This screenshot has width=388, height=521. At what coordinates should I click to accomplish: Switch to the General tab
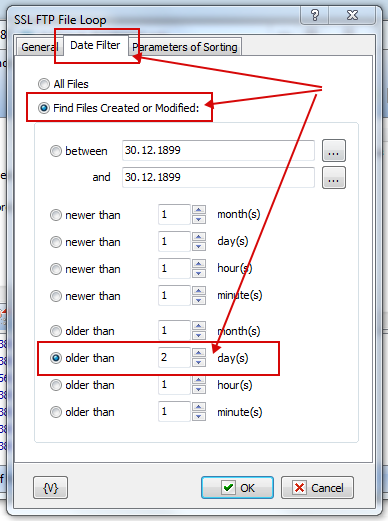[x=40, y=47]
